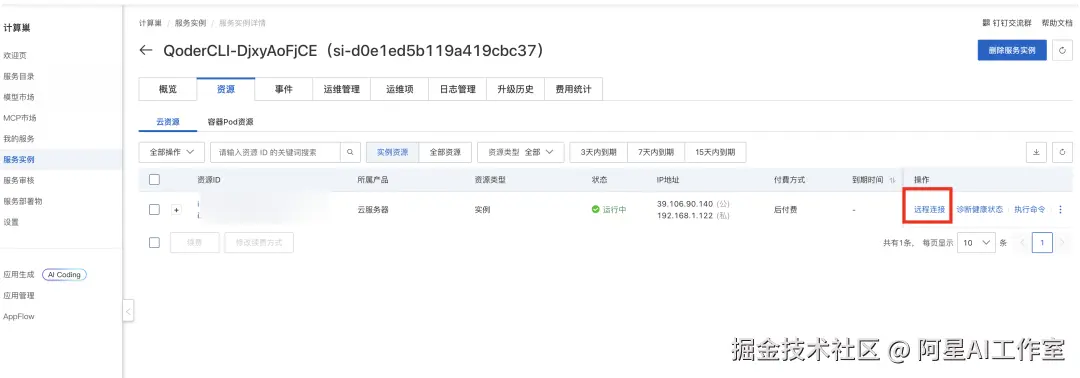Viewport: 1080px width, 378px height.
Task: Click 远程连接 link in actions
Action: [x=929, y=209]
